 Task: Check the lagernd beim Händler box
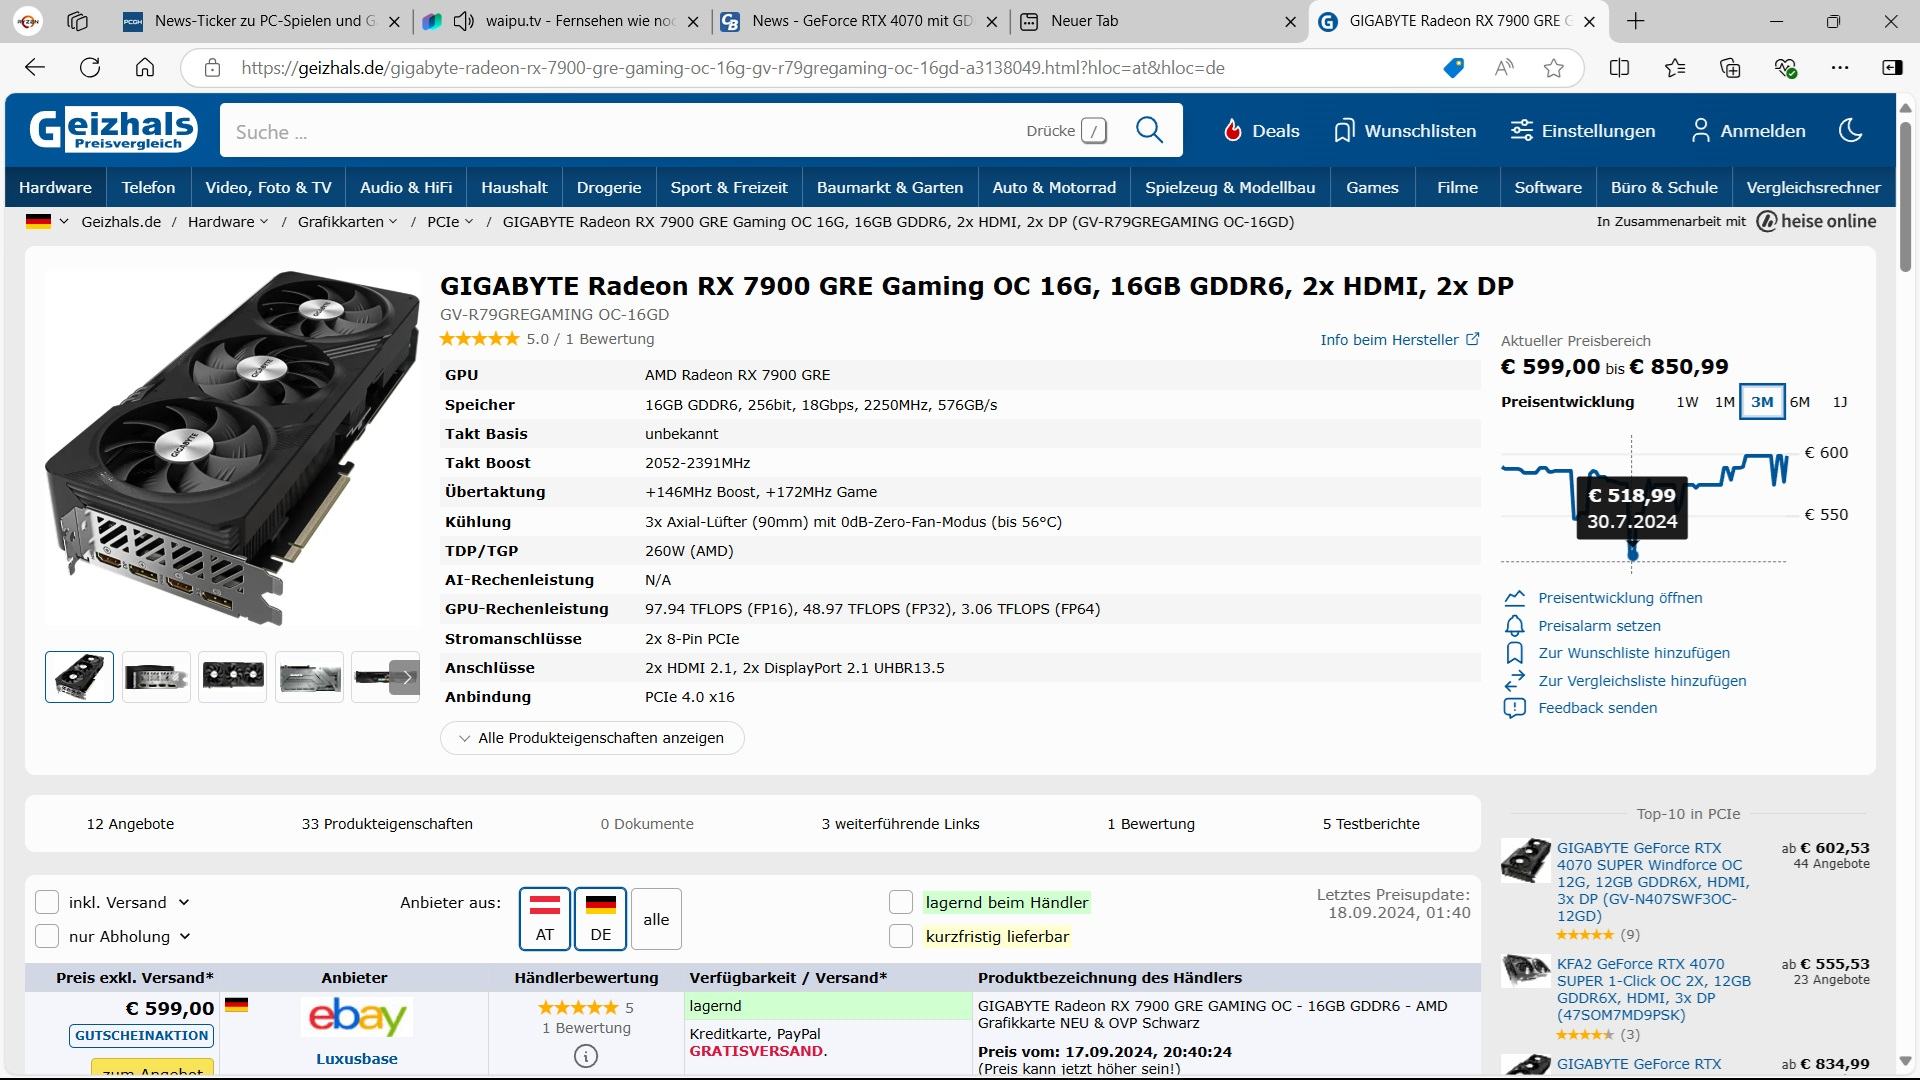click(901, 902)
